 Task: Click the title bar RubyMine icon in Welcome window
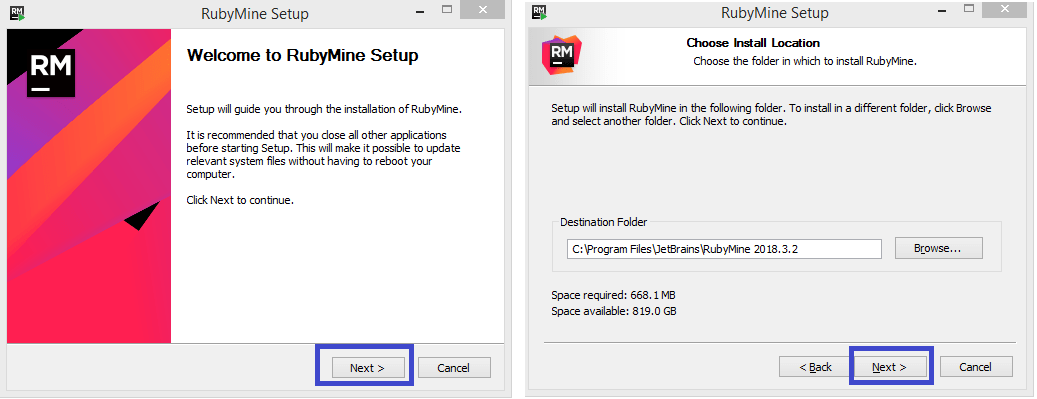18,13
